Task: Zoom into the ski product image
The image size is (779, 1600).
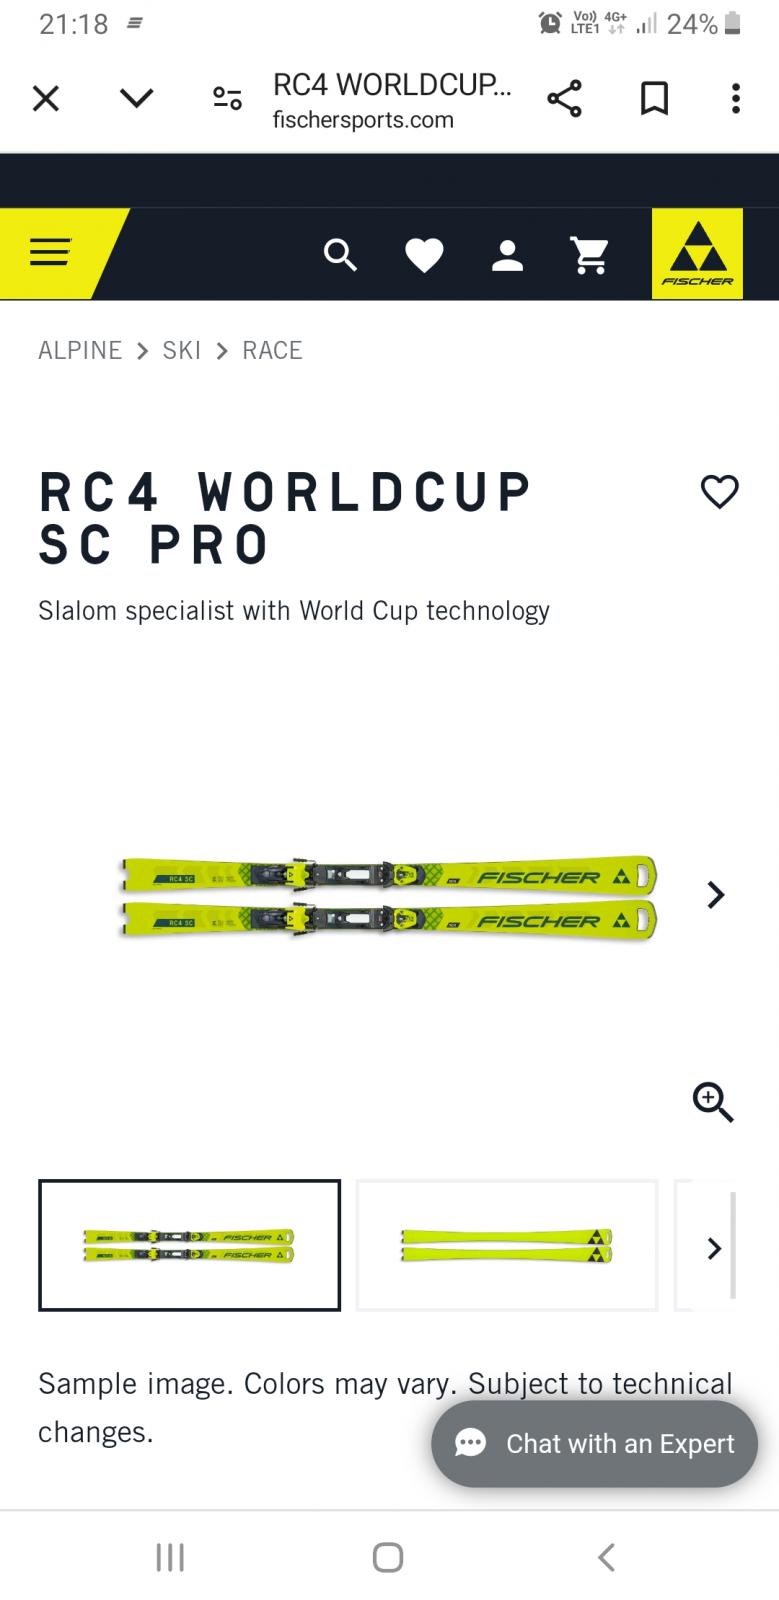Action: click(x=713, y=1102)
